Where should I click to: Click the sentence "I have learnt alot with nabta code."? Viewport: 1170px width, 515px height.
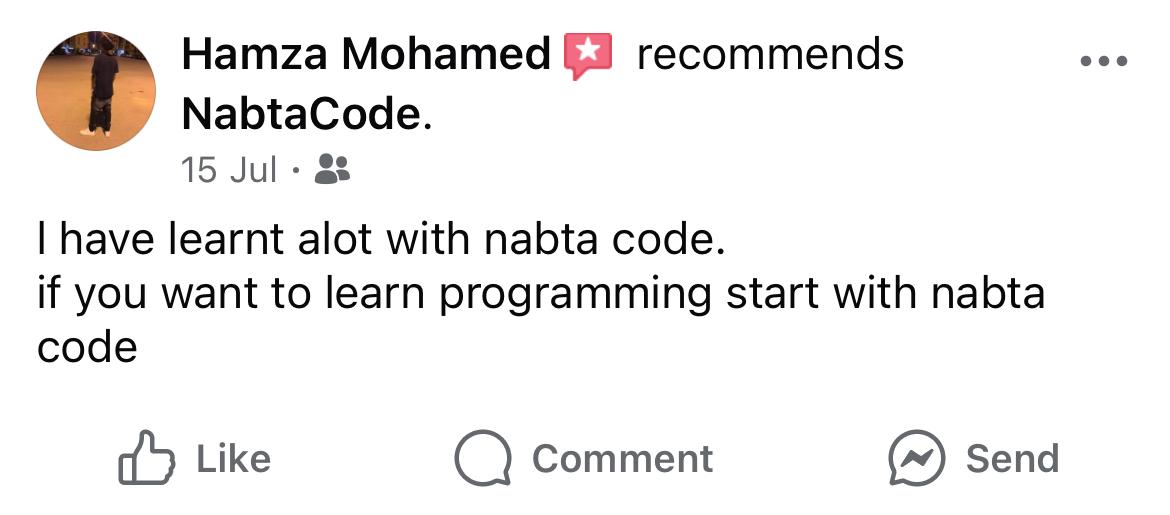(x=378, y=241)
